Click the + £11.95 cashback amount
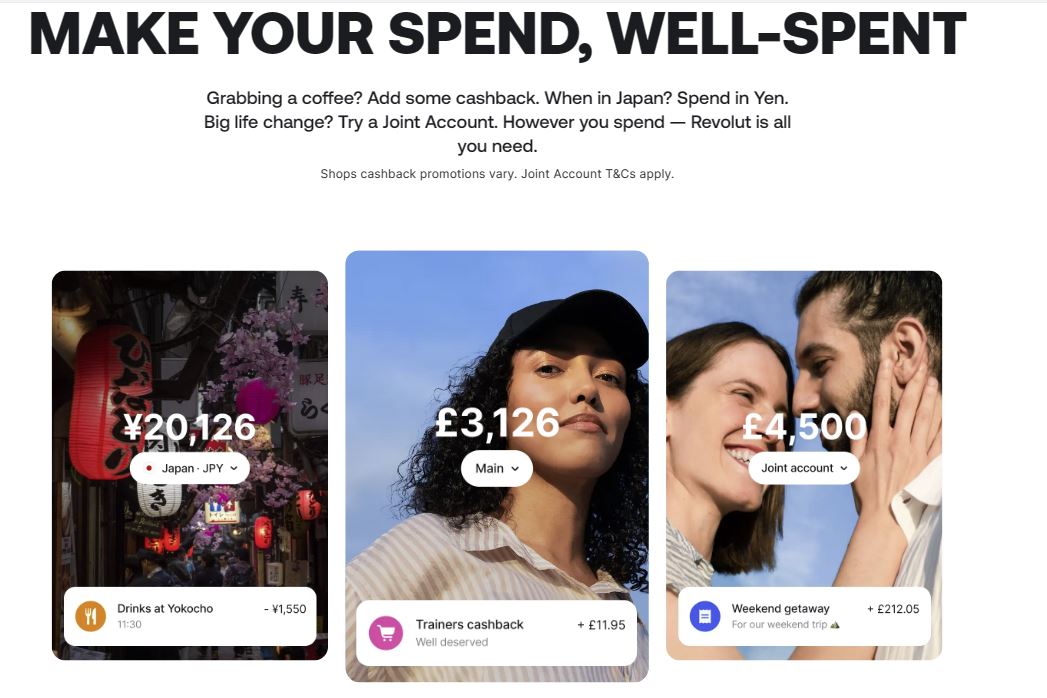1047x698 pixels. pos(601,625)
